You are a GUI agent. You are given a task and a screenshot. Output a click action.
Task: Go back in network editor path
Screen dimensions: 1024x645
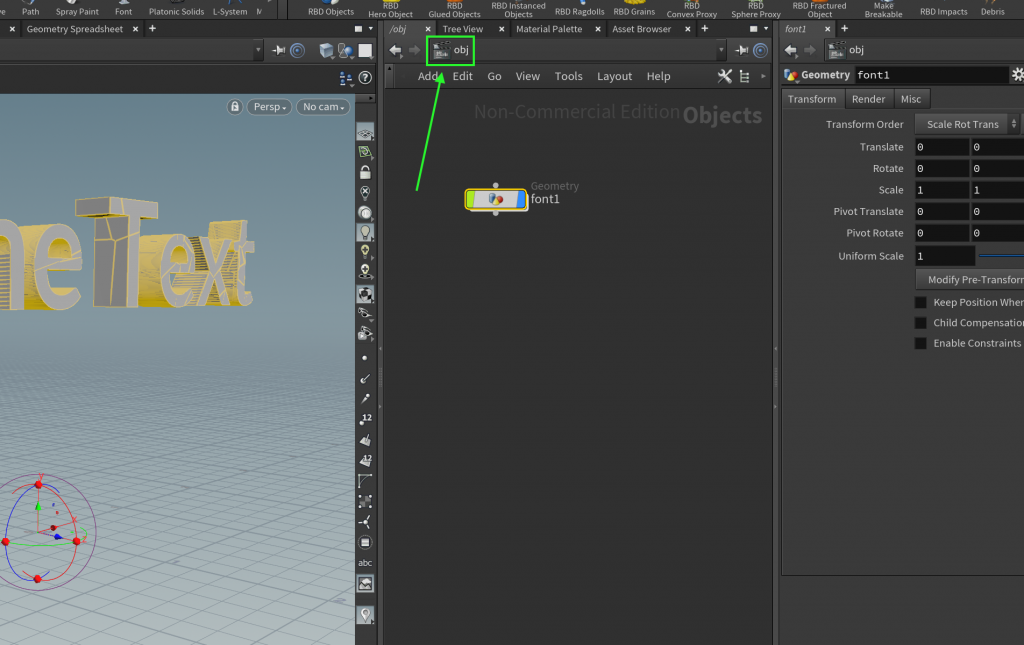pyautogui.click(x=395, y=50)
